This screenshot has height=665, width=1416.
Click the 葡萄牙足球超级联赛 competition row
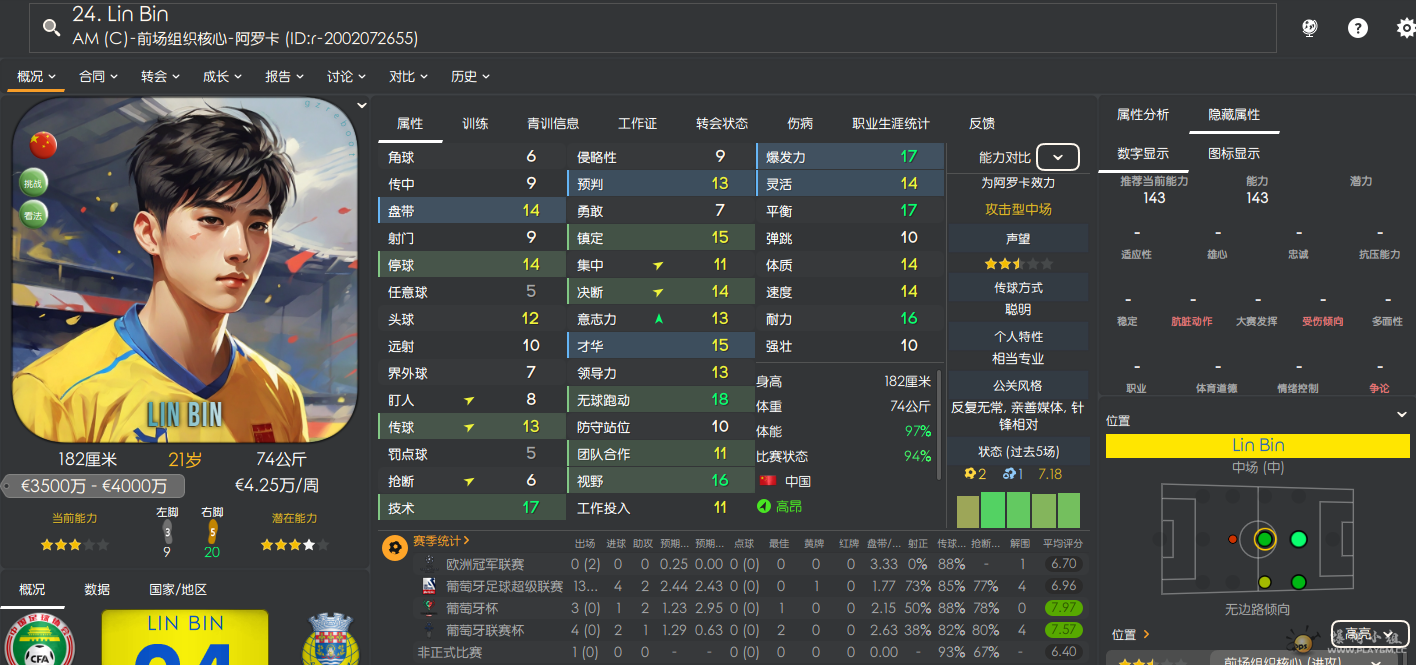point(504,586)
